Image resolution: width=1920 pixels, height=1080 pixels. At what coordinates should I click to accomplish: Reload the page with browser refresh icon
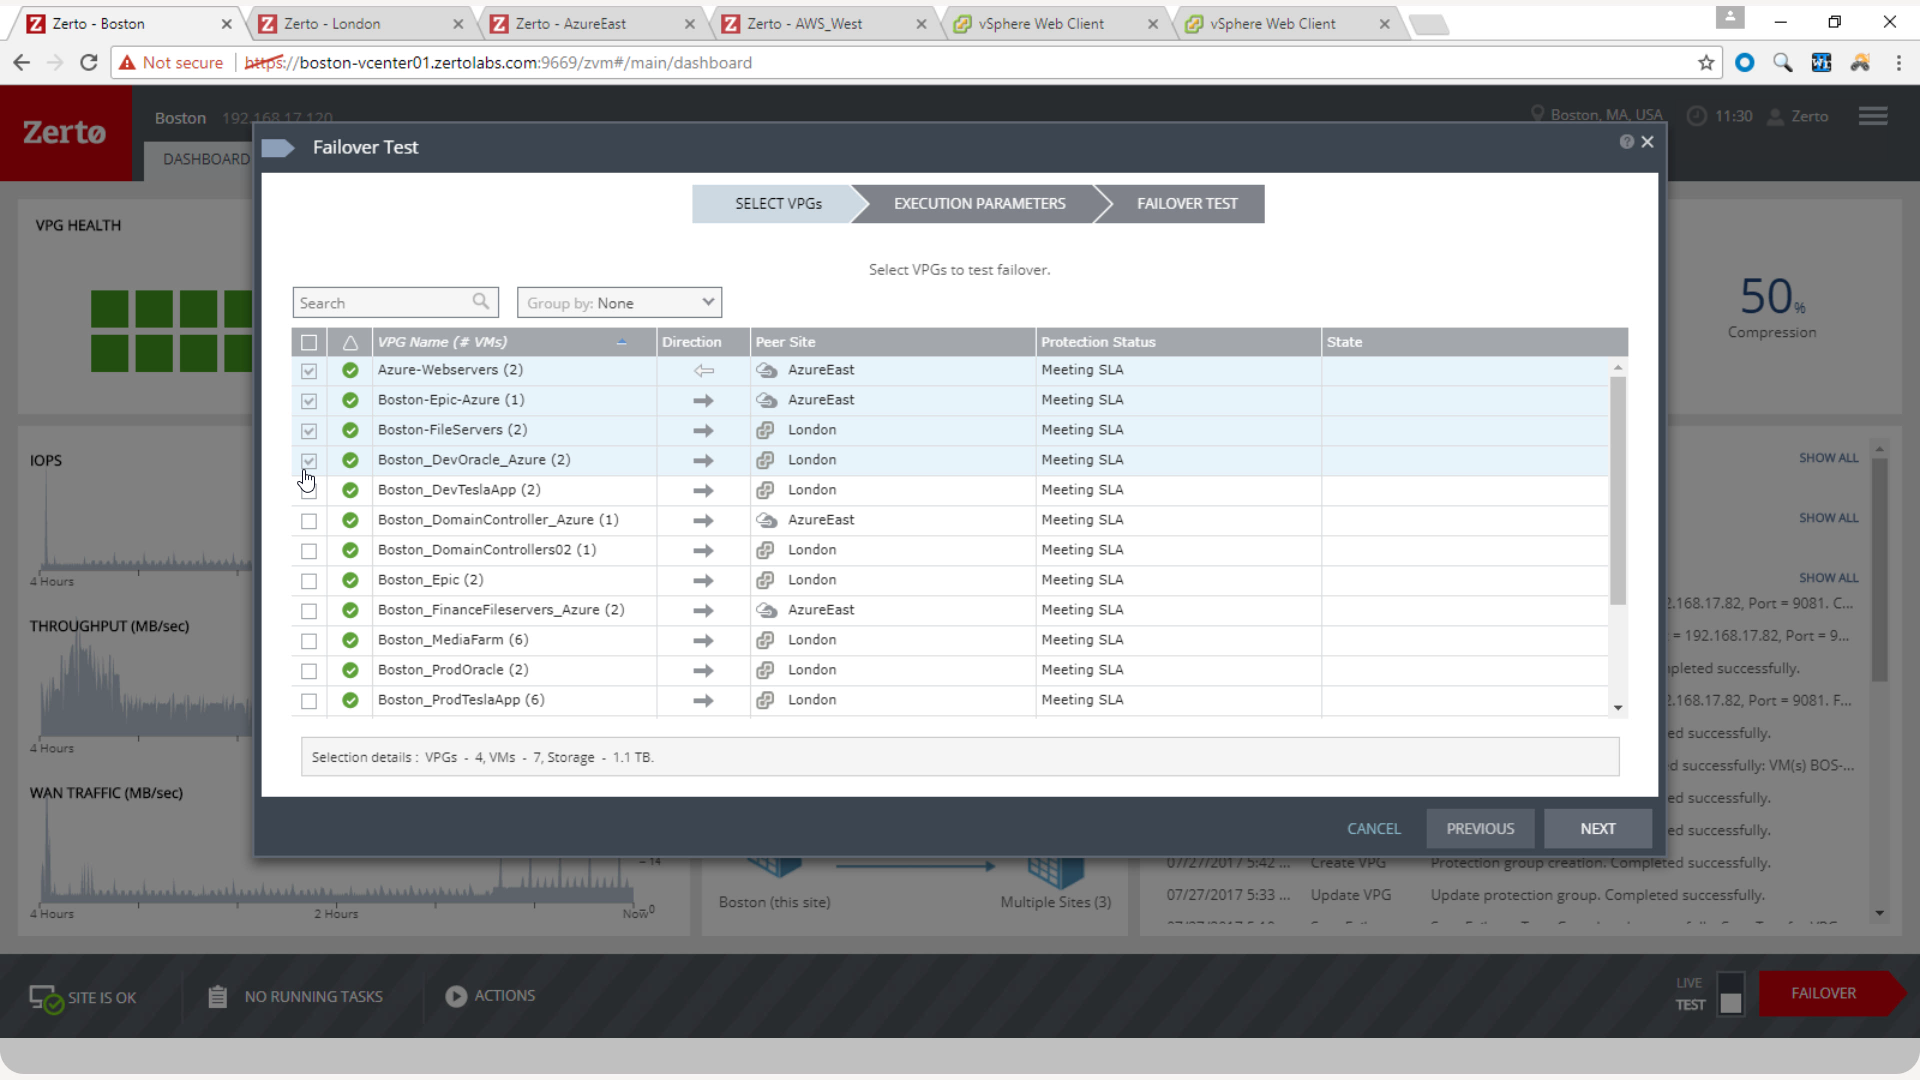tap(89, 63)
